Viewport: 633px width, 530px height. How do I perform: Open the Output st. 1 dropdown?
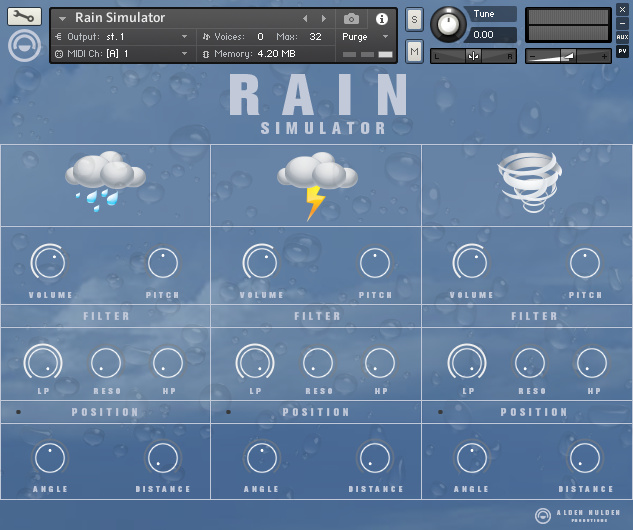tap(121, 37)
